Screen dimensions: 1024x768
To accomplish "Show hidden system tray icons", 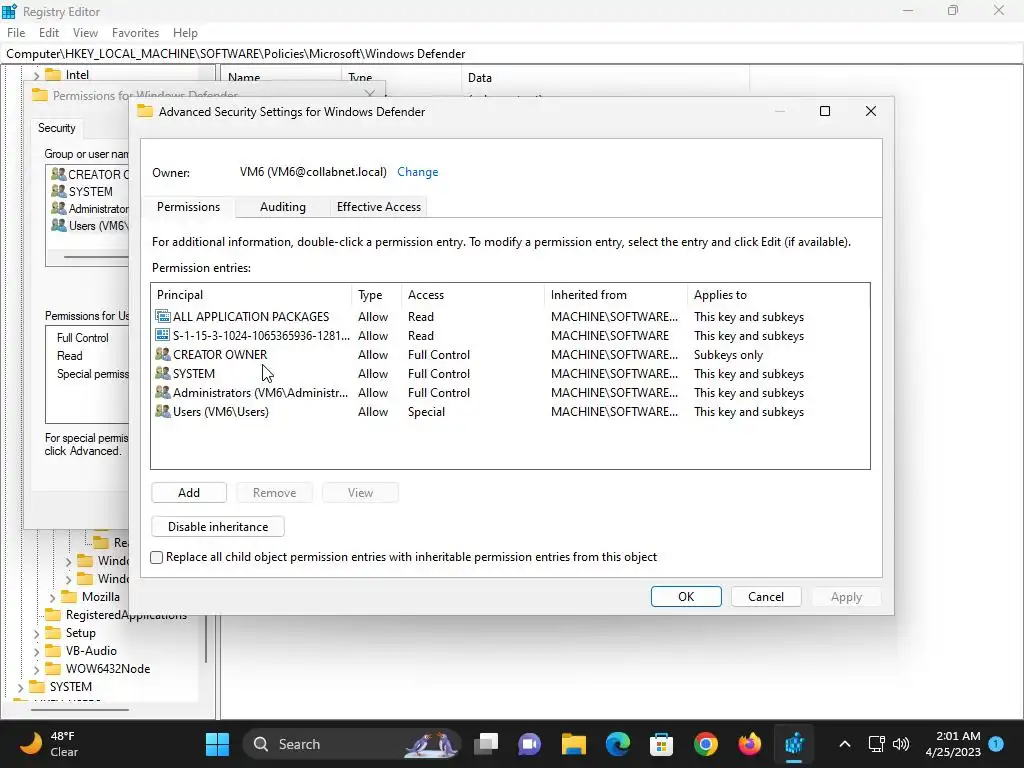I will (x=844, y=744).
